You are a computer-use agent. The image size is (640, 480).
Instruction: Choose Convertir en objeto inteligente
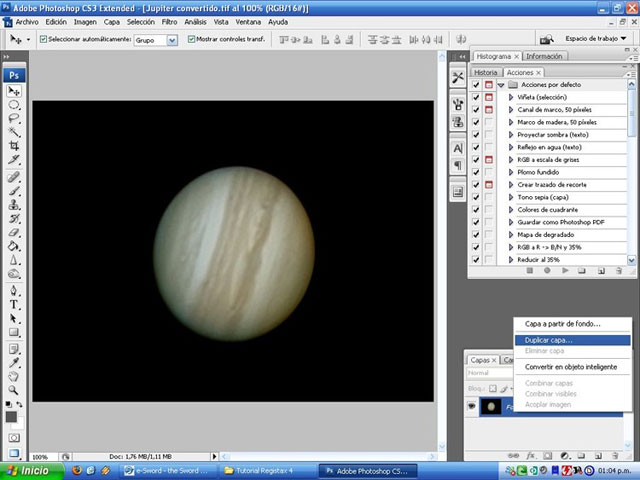(x=572, y=367)
